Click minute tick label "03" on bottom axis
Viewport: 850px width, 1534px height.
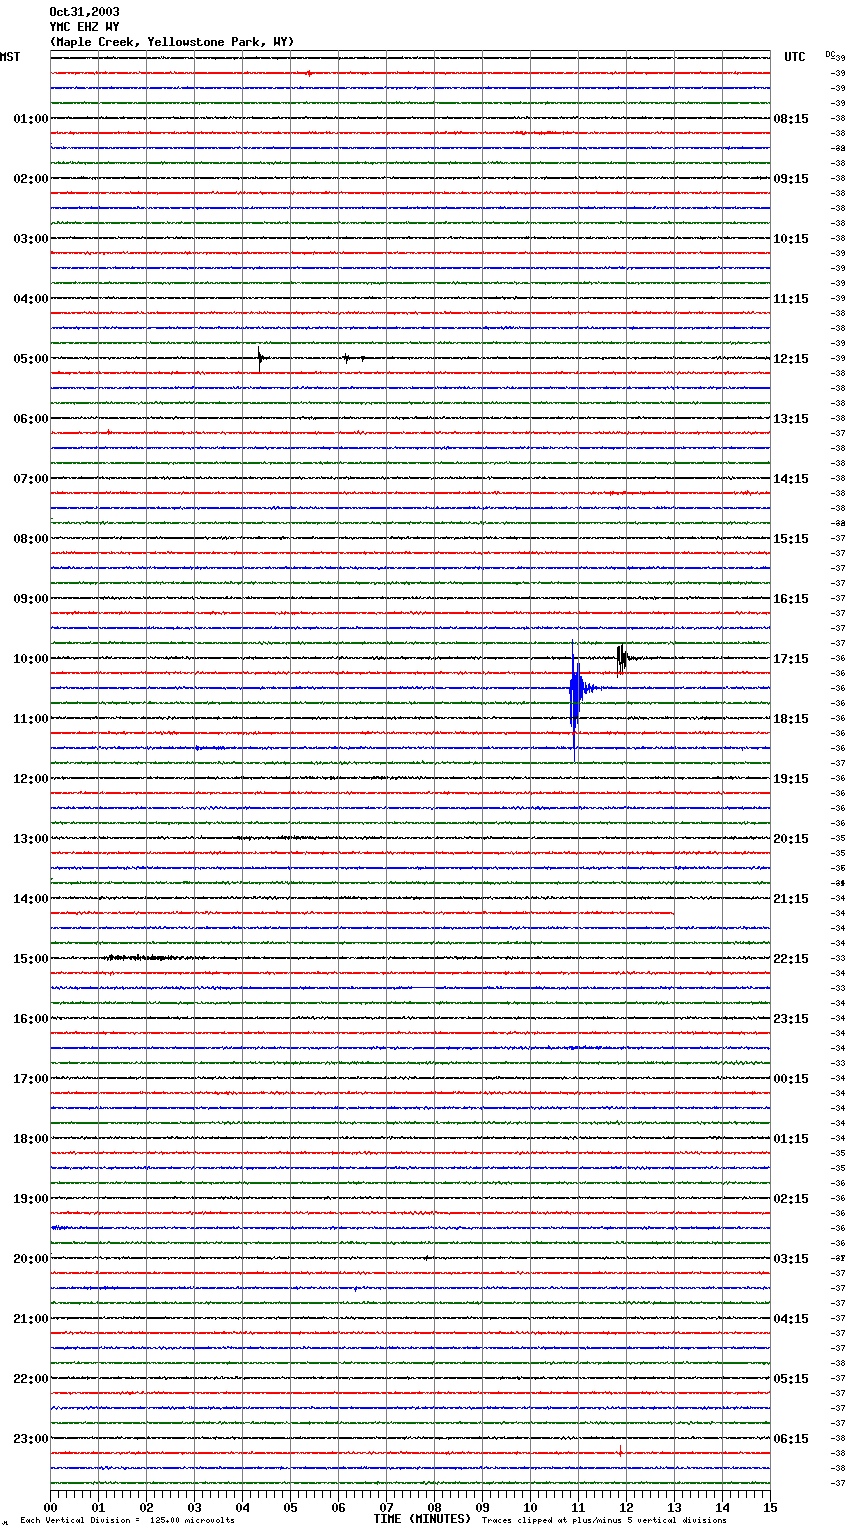(x=194, y=1506)
